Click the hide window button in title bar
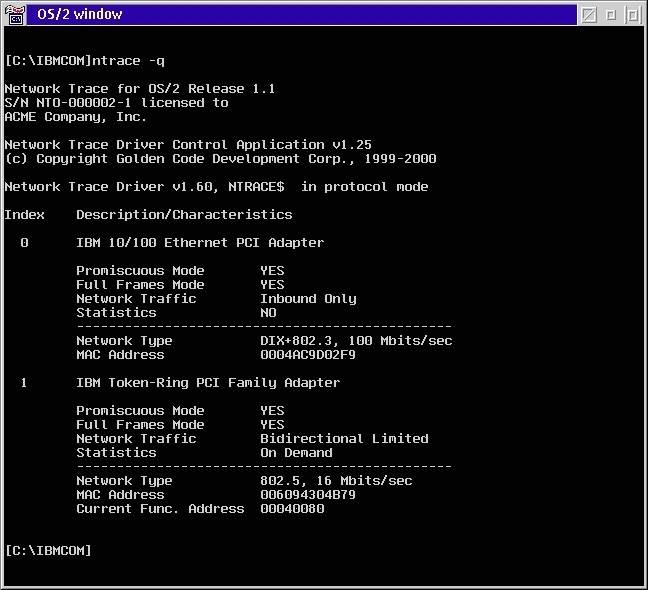This screenshot has width=648, height=590. pos(589,15)
